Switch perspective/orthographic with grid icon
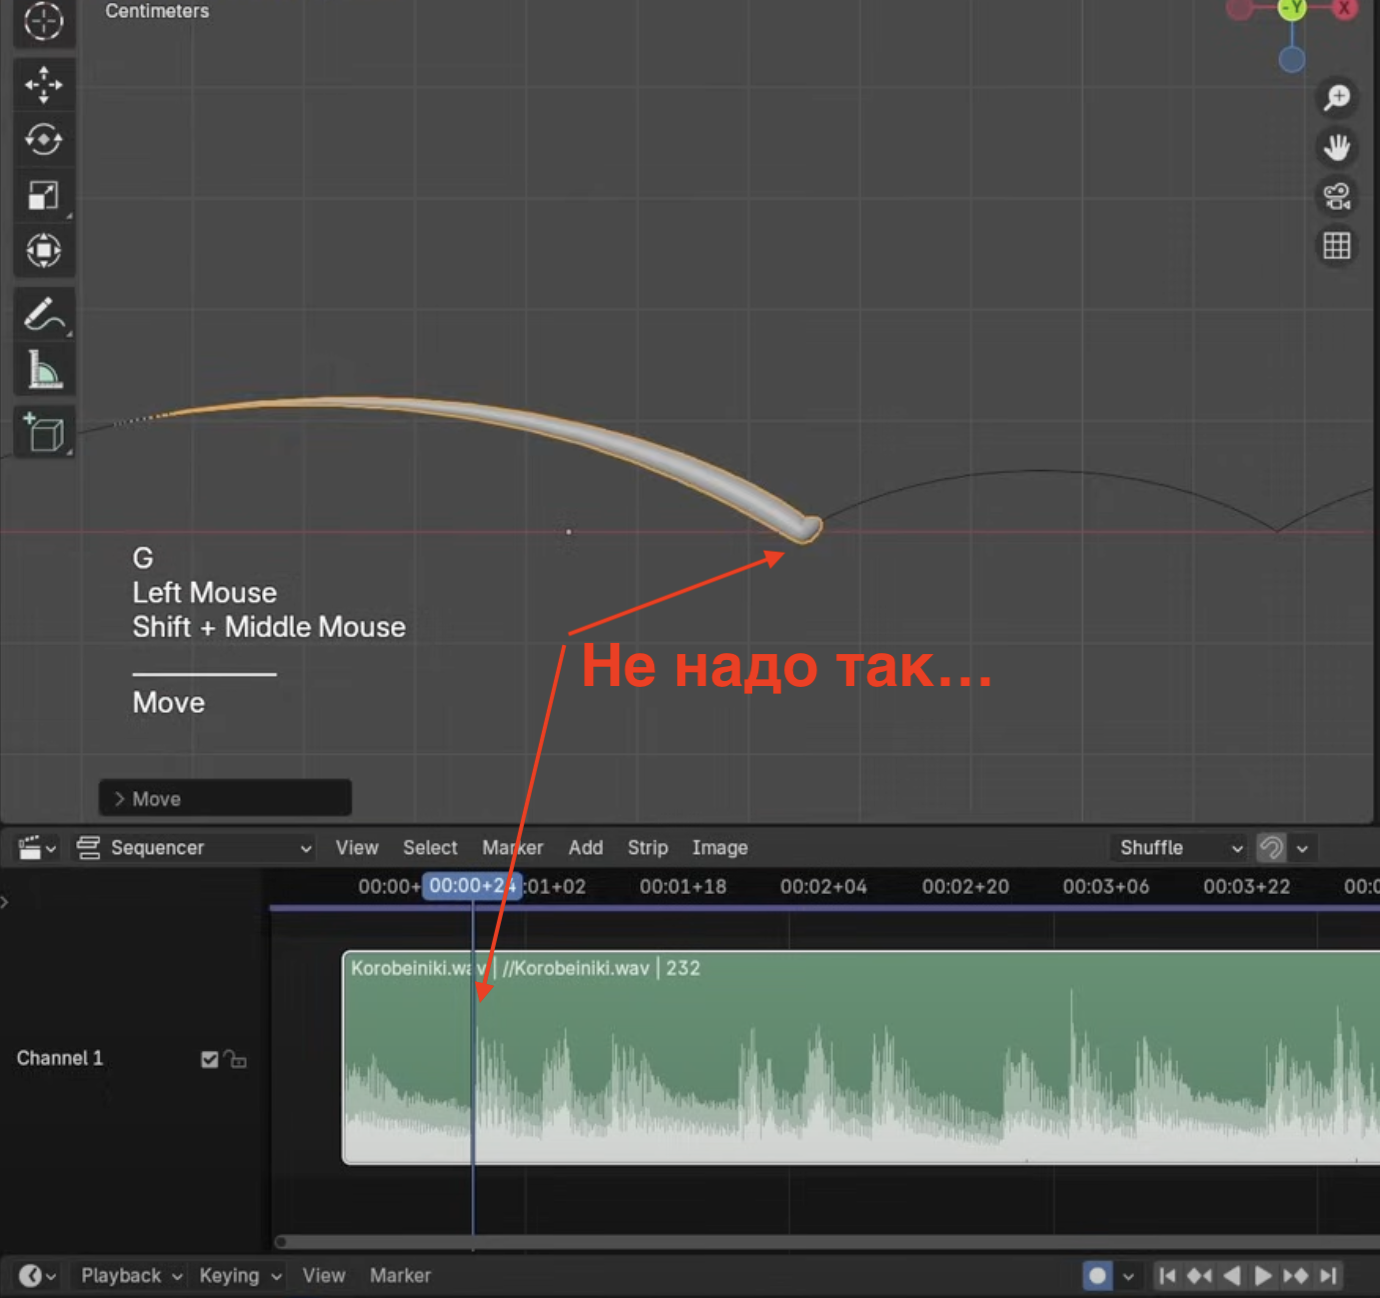 1336,245
